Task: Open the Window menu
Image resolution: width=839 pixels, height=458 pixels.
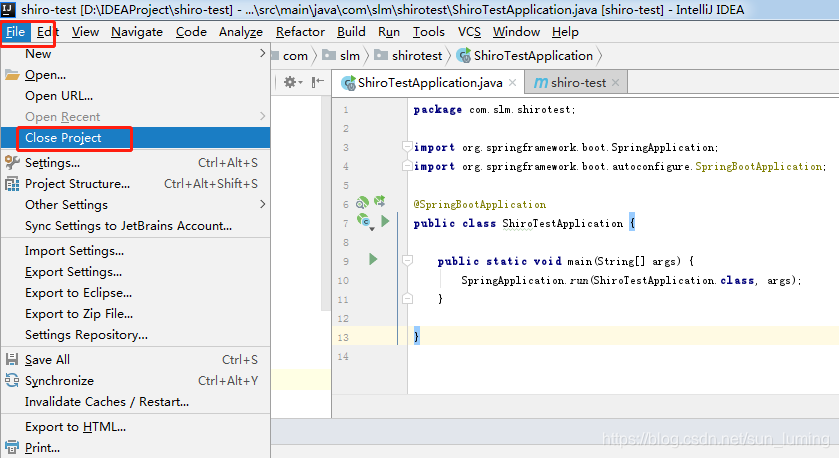Action: point(516,32)
